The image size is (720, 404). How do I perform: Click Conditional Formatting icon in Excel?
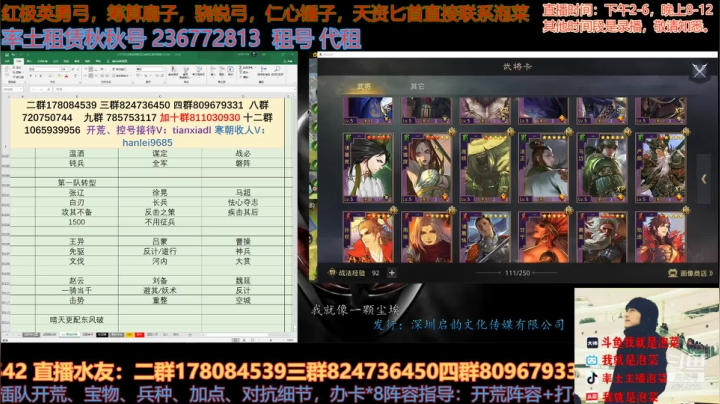pyautogui.click(x=173, y=71)
